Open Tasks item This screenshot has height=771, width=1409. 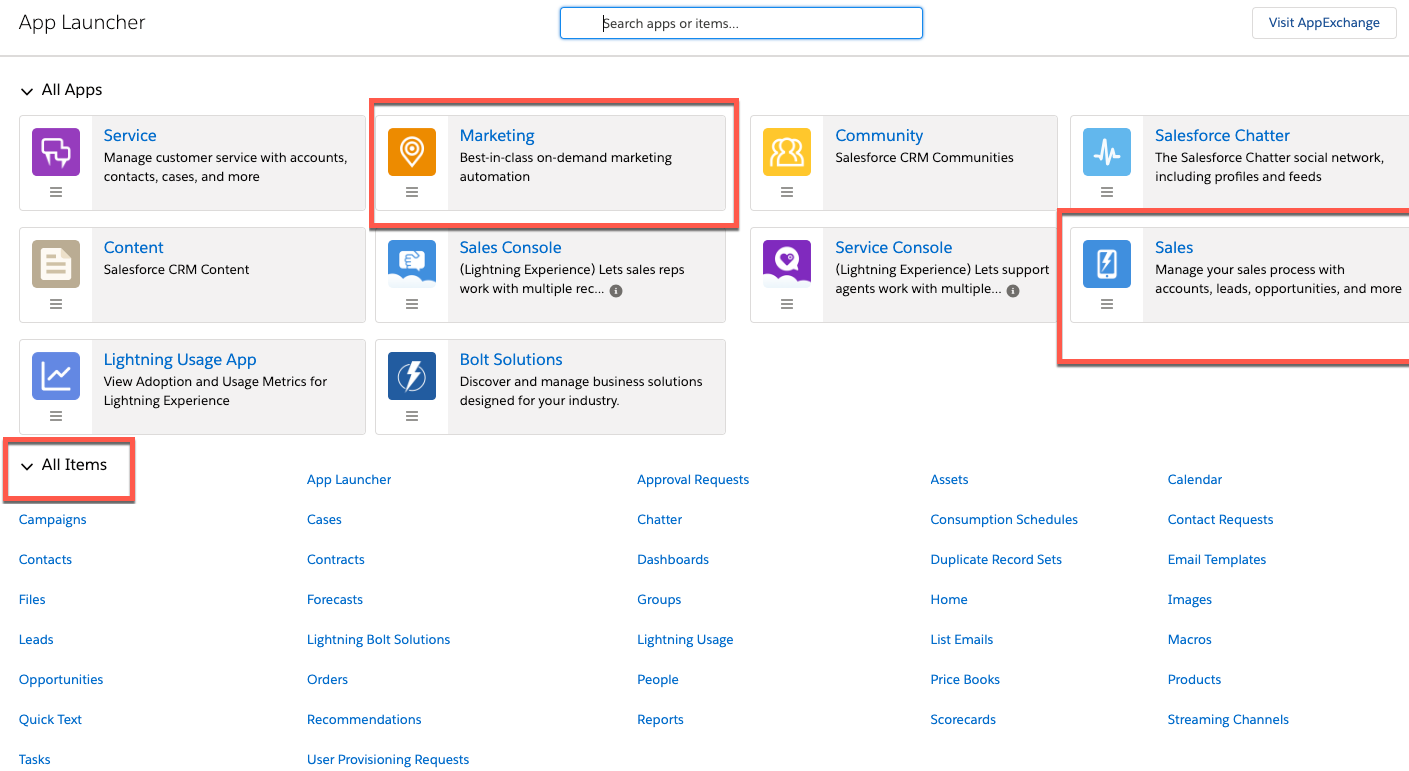[x=34, y=760]
